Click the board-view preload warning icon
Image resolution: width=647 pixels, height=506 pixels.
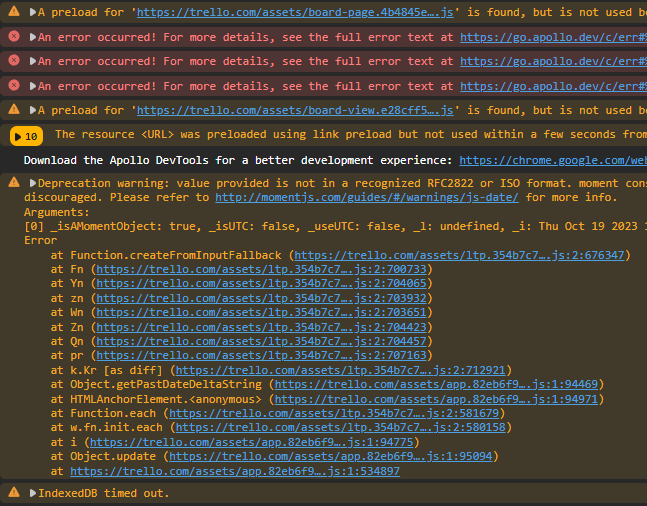pyautogui.click(x=14, y=109)
